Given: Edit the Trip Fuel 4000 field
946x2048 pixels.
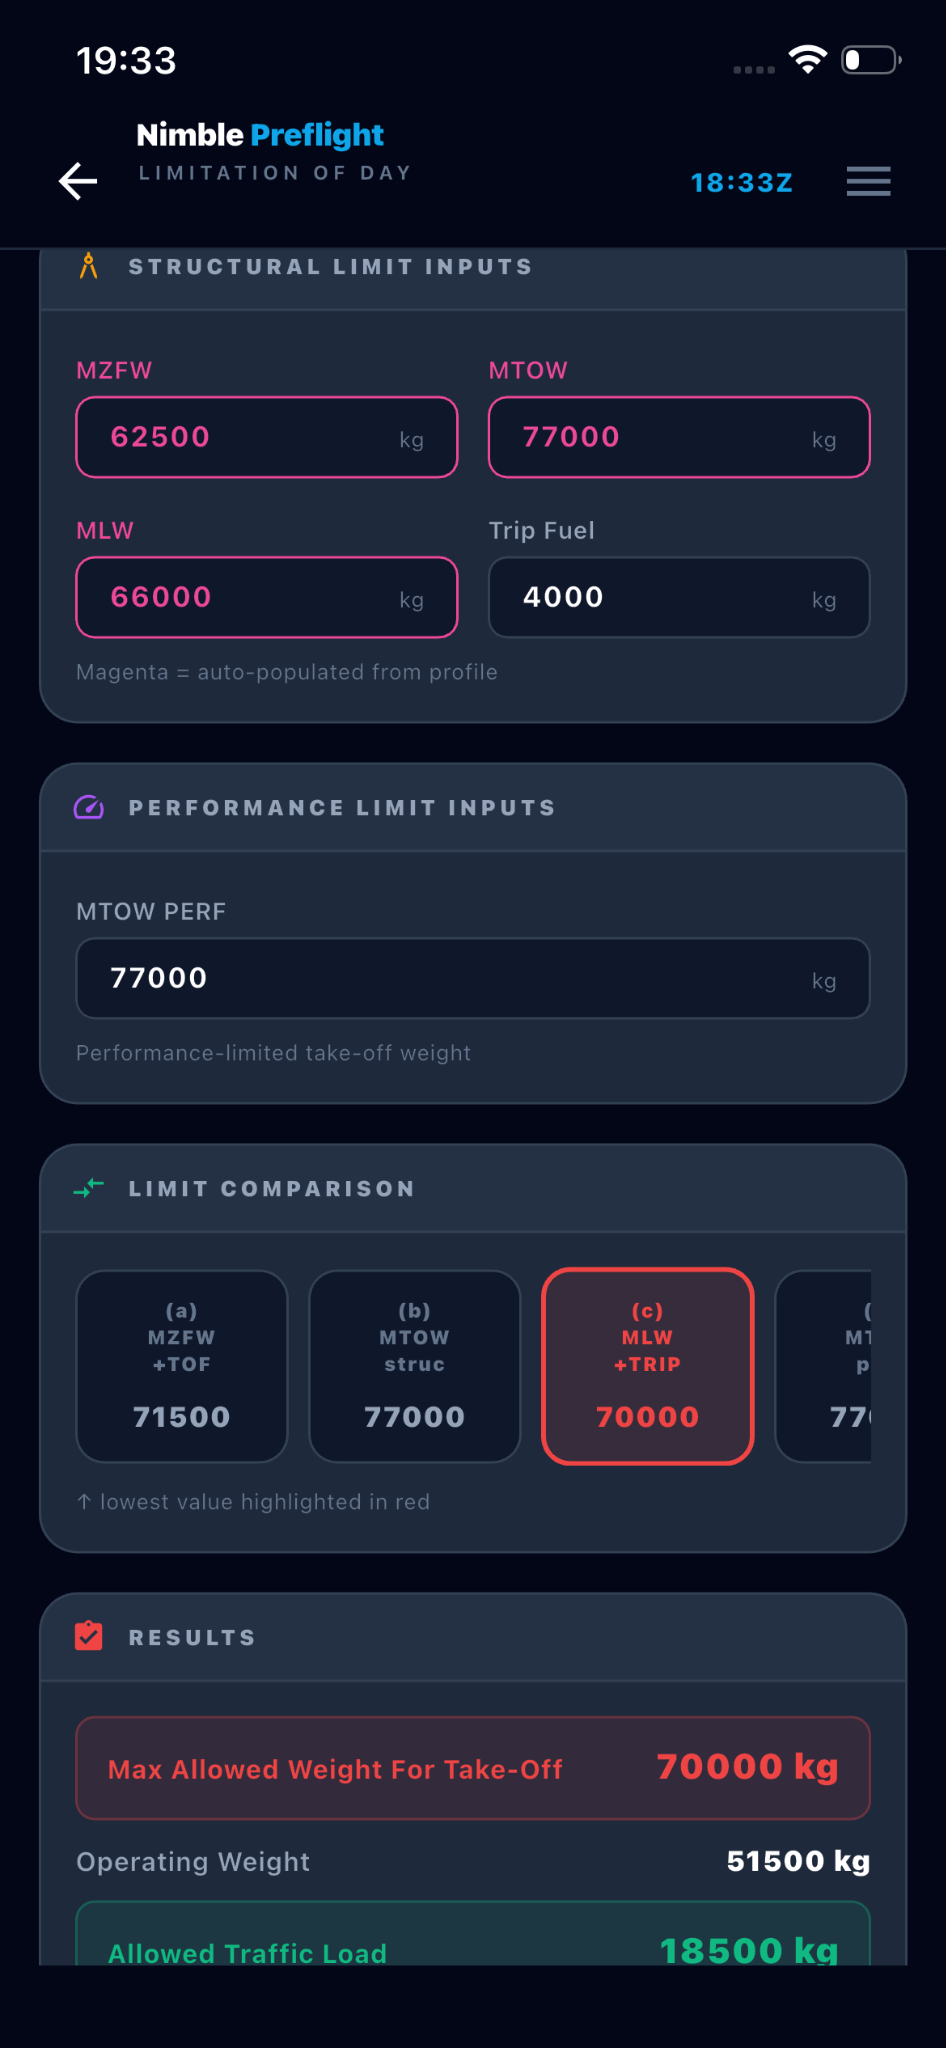Looking at the screenshot, I should pos(679,597).
